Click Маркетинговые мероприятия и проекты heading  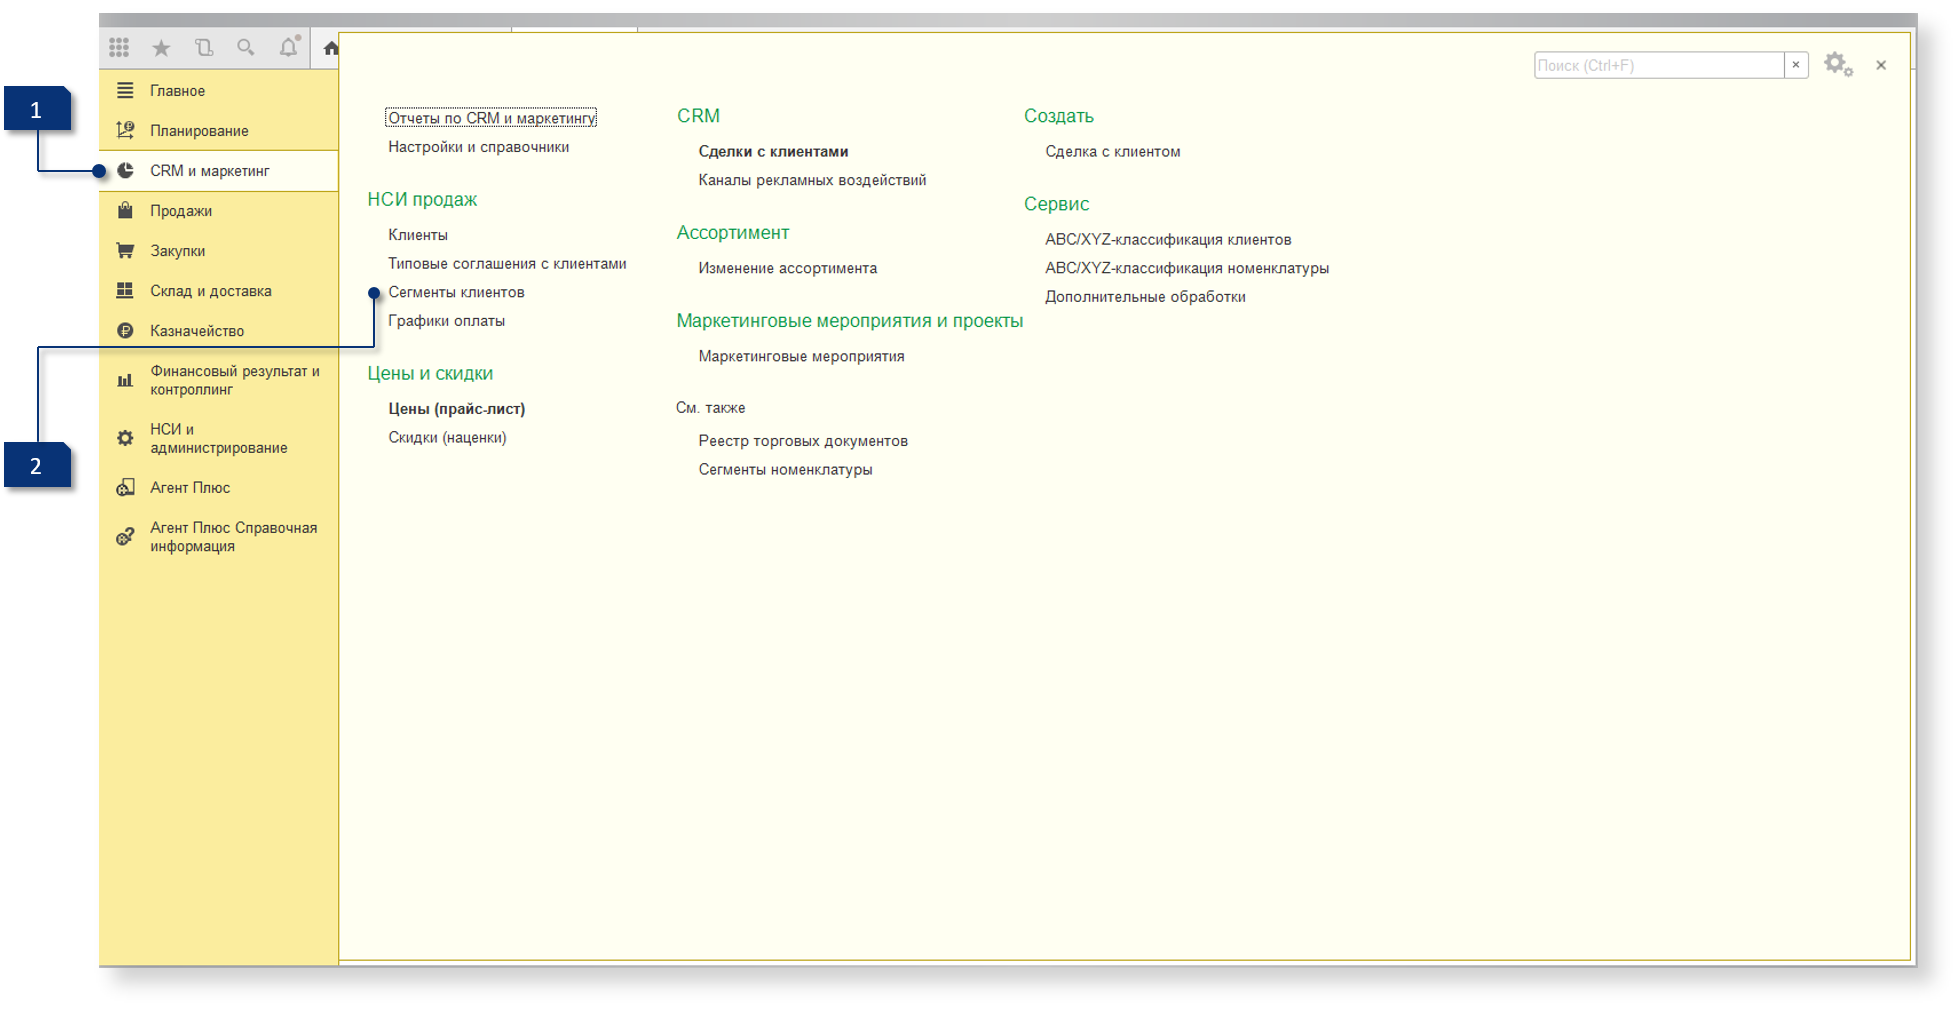[850, 321]
